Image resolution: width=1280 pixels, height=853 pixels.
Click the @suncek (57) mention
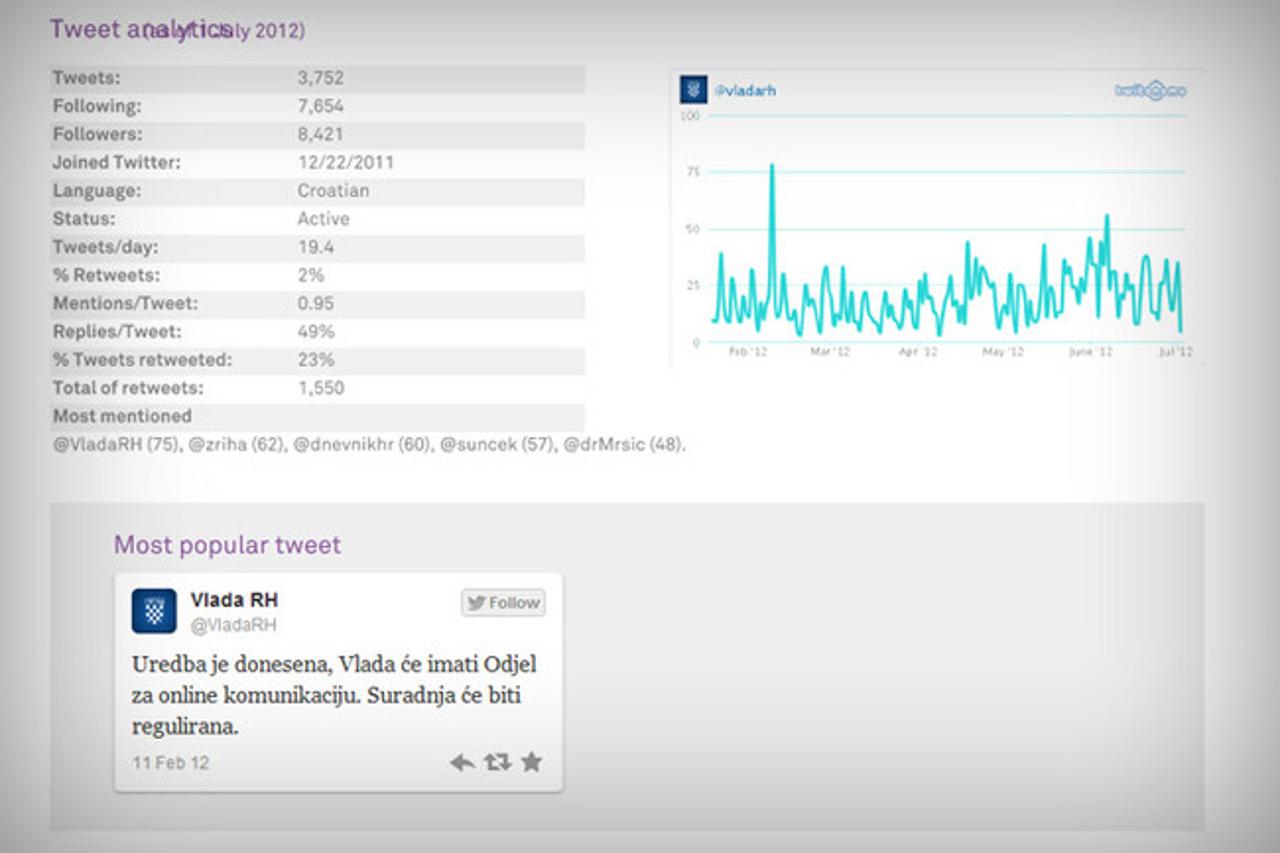click(497, 445)
